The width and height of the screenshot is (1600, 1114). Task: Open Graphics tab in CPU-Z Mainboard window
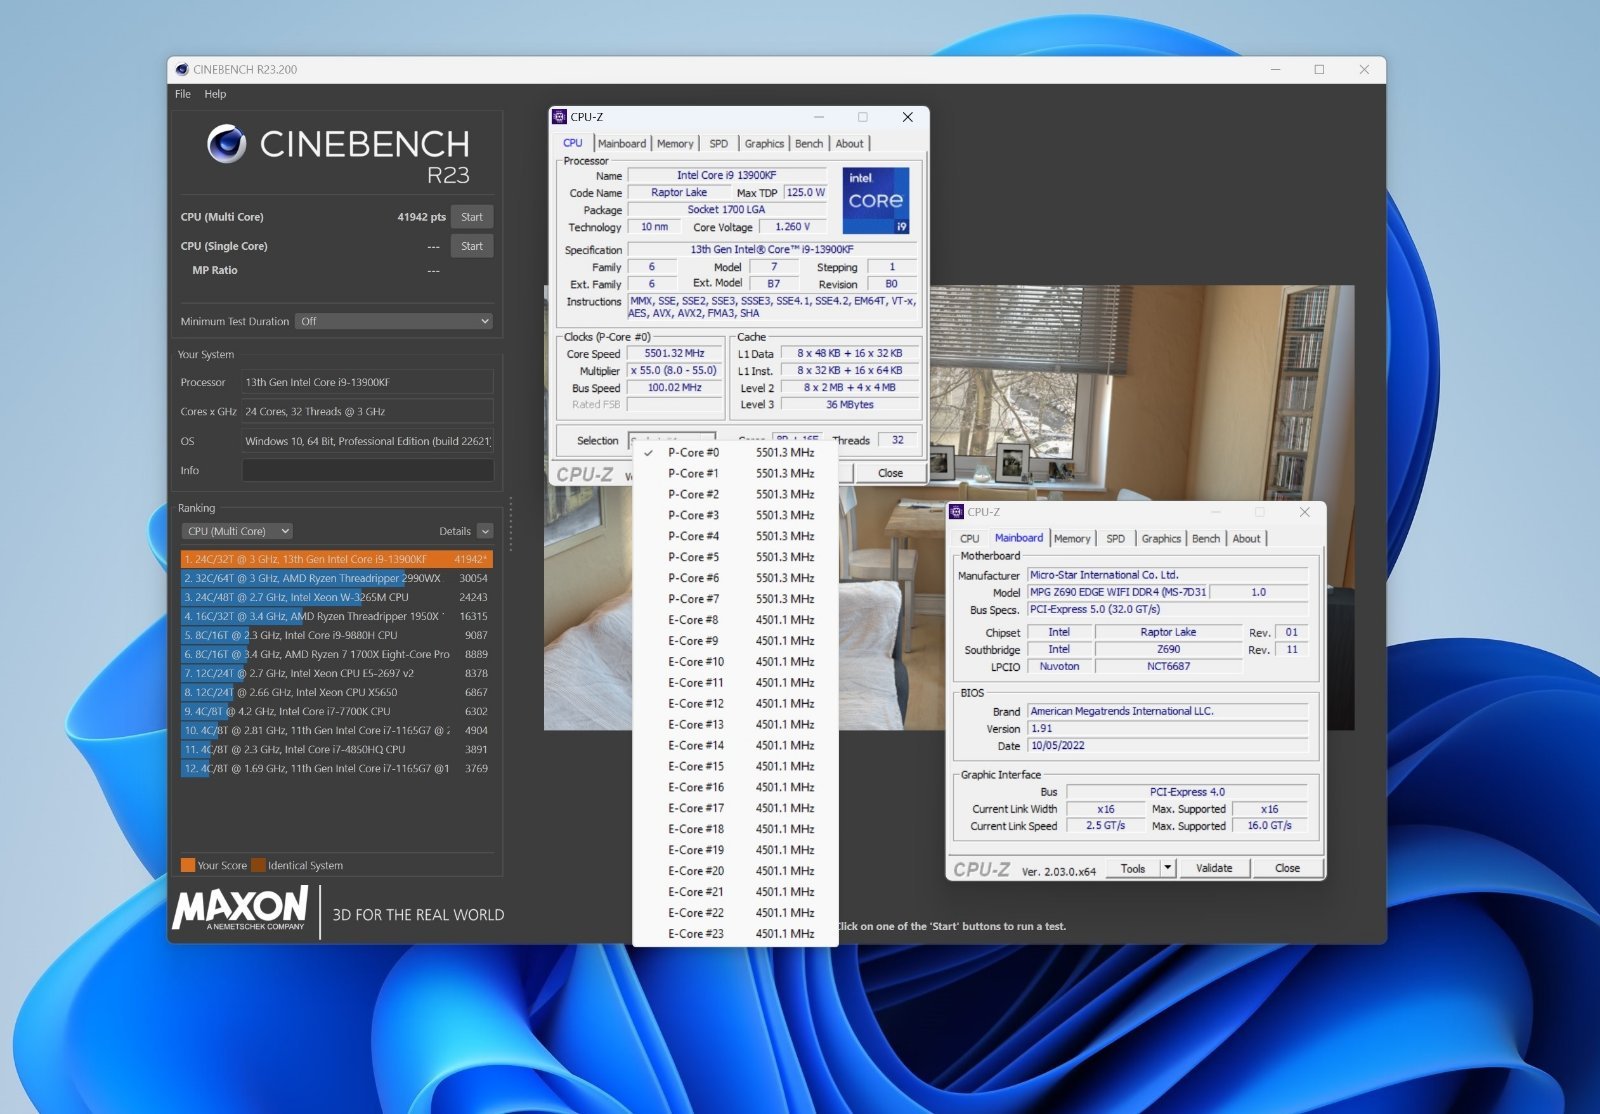[x=1161, y=539]
